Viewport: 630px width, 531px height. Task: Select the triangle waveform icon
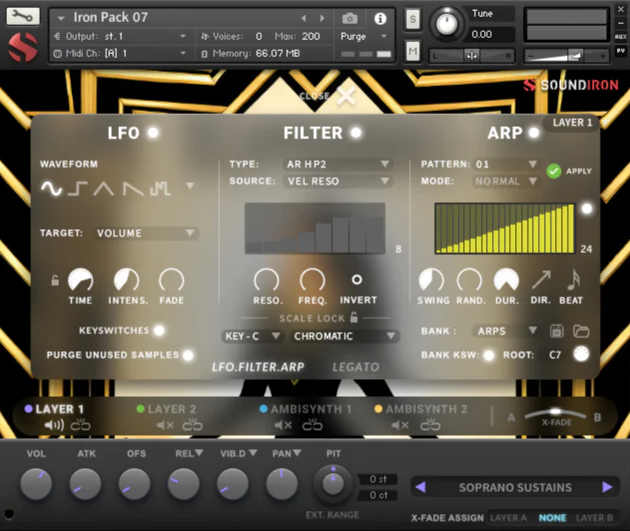click(x=104, y=187)
